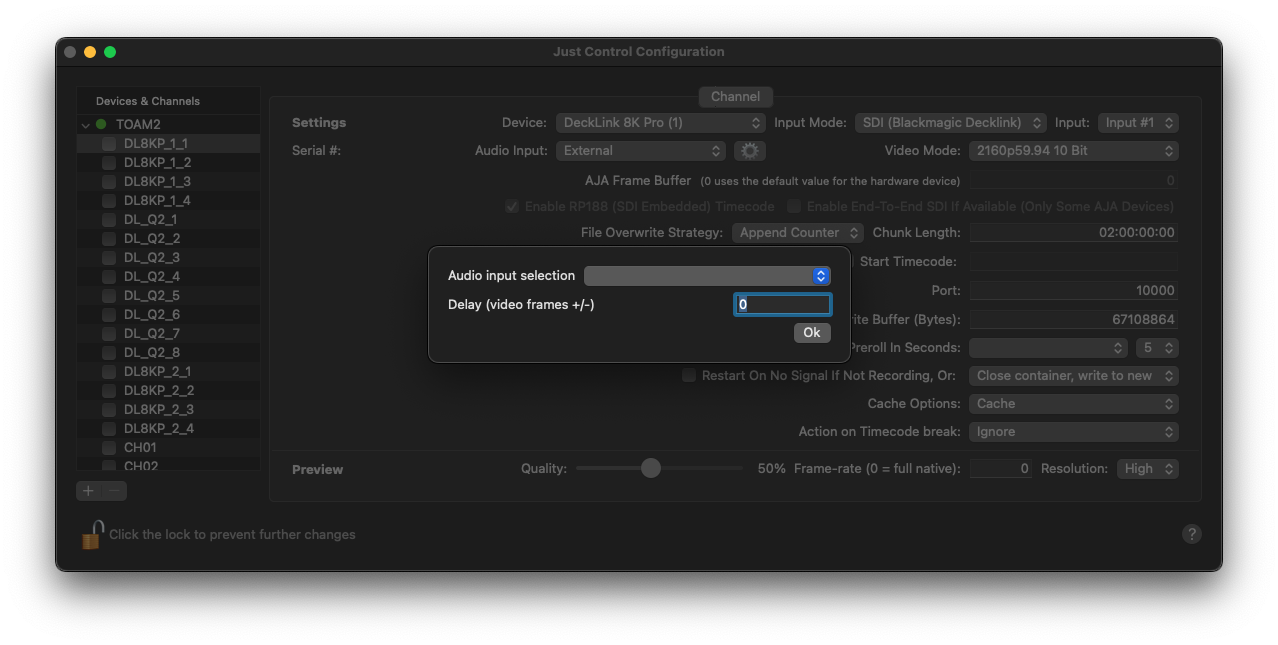
Task: Select DL_Q2_4 channel row
Action: 168,277
